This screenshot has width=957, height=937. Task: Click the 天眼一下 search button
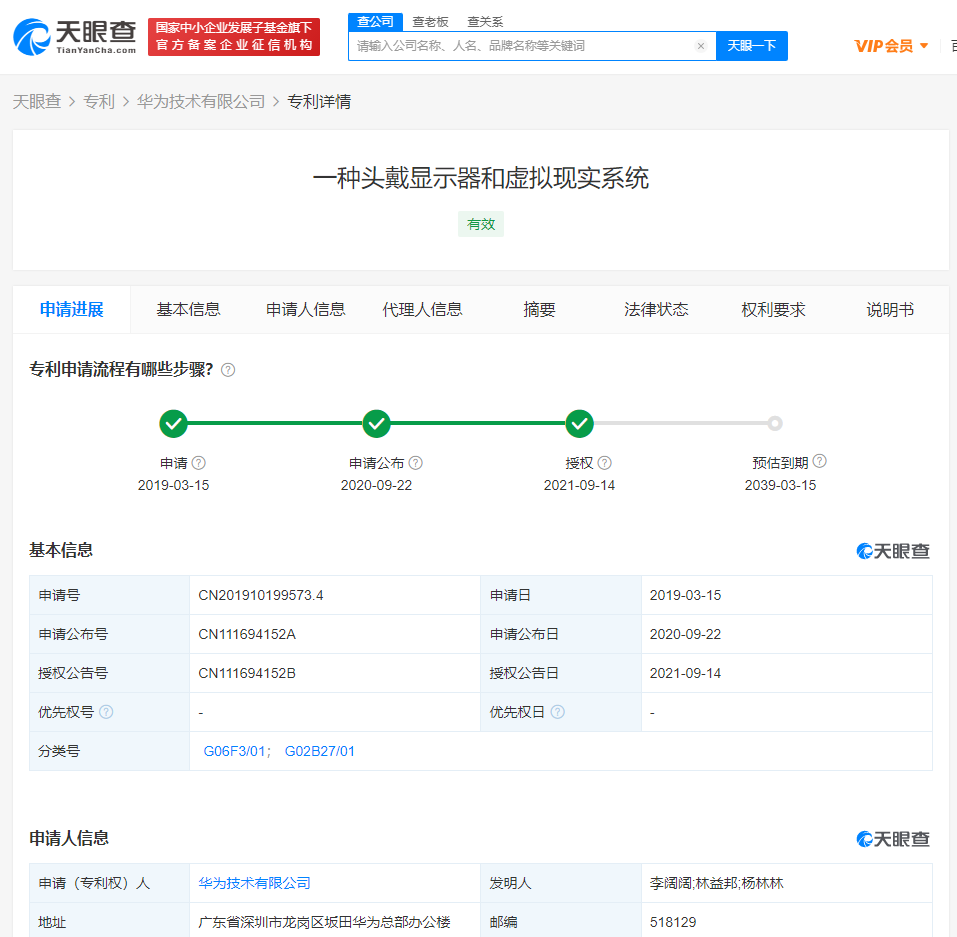tap(752, 46)
